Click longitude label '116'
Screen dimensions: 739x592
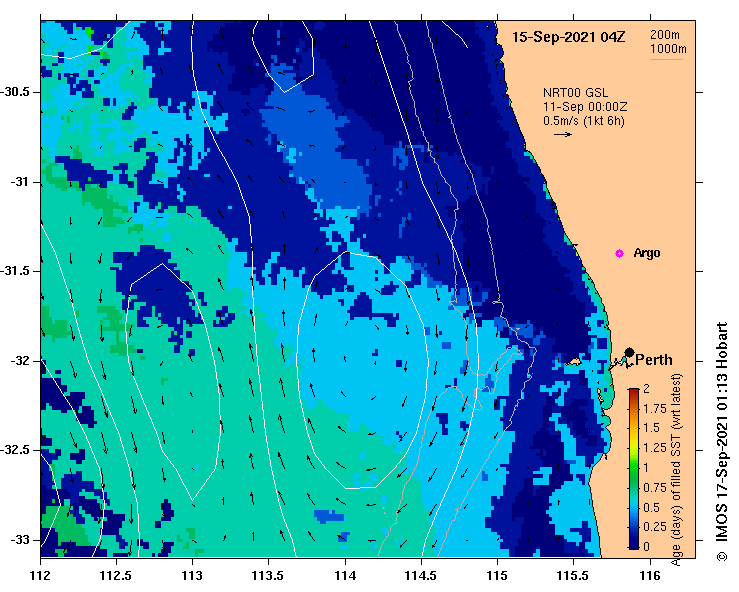[650, 576]
